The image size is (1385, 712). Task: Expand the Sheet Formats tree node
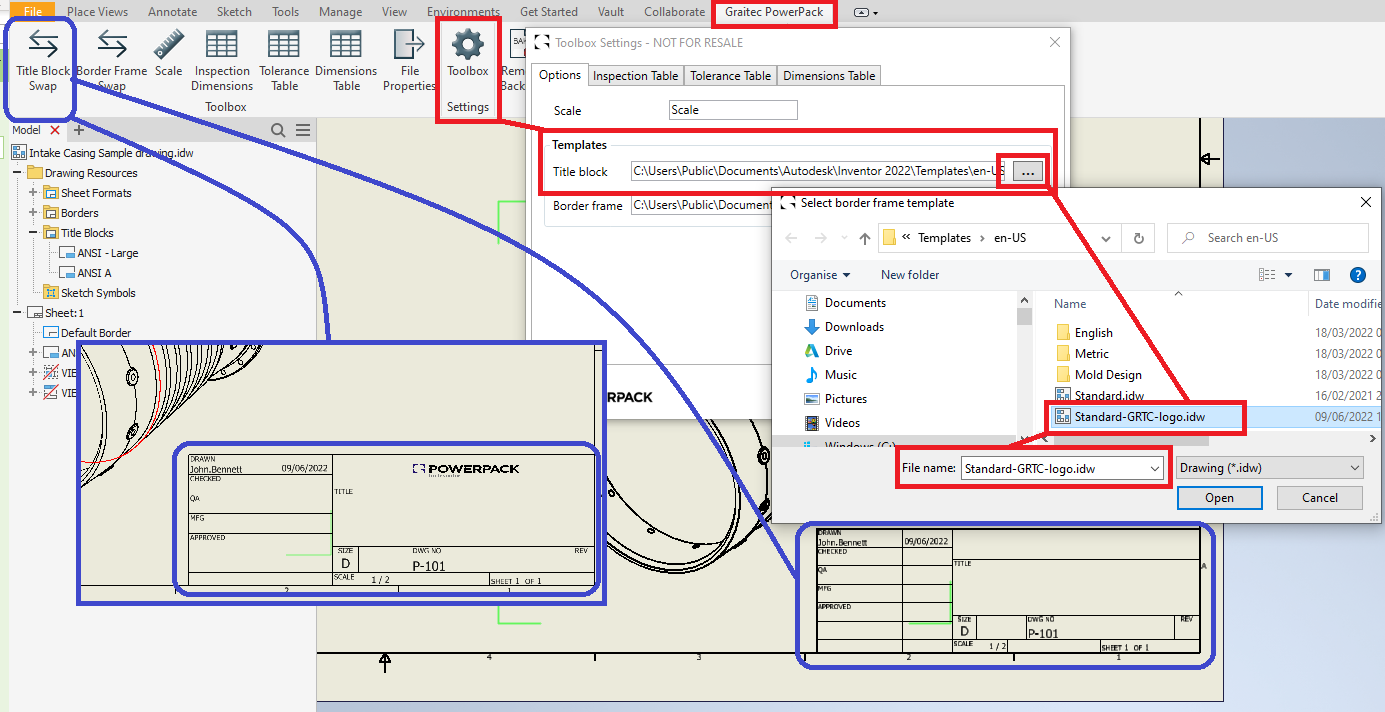34,193
